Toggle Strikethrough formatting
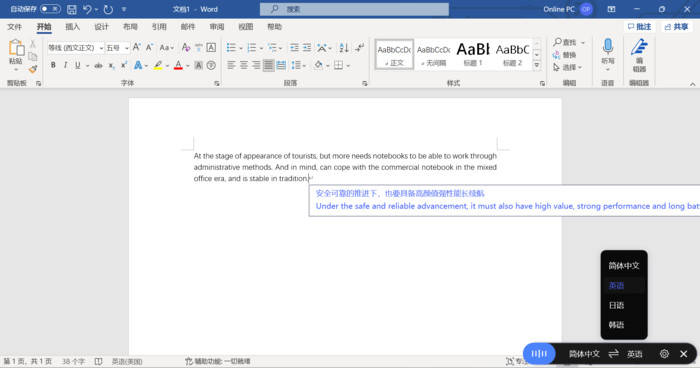This screenshot has height=368, width=700. (98, 65)
